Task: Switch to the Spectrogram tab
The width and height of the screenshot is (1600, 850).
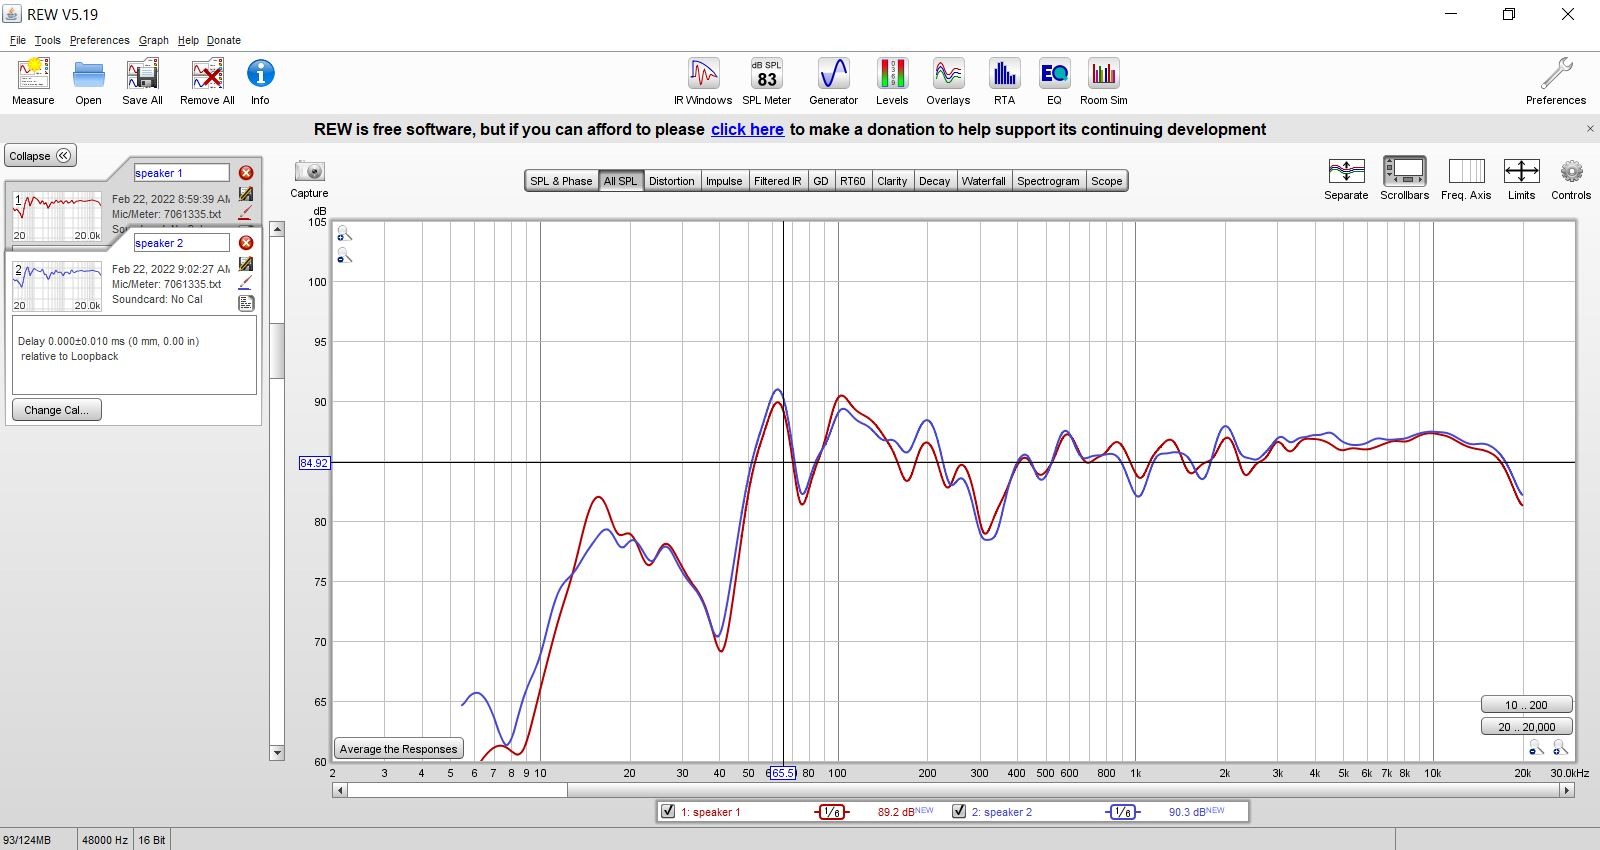Action: [1048, 181]
